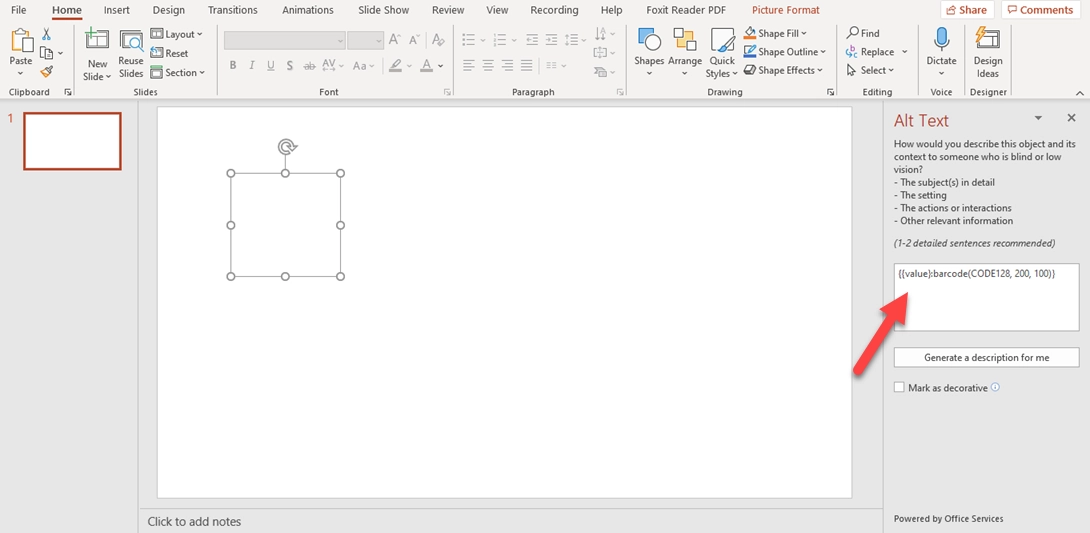1090x533 pixels.
Task: Center the text alignment
Action: point(488,65)
